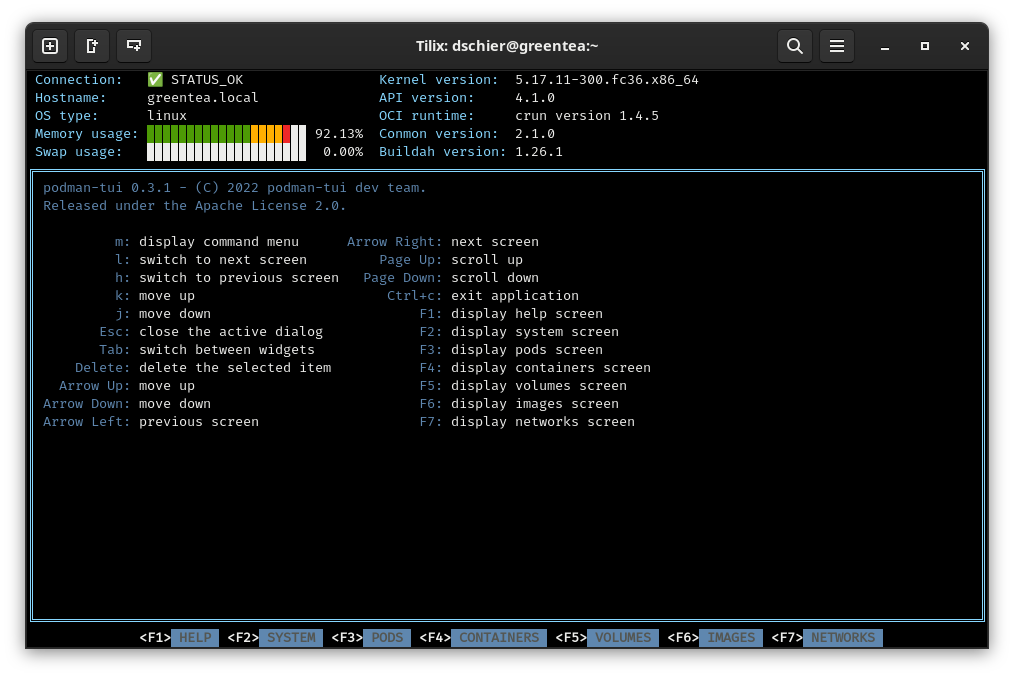Click the swap usage percentage value
The image size is (1014, 677).
point(342,151)
